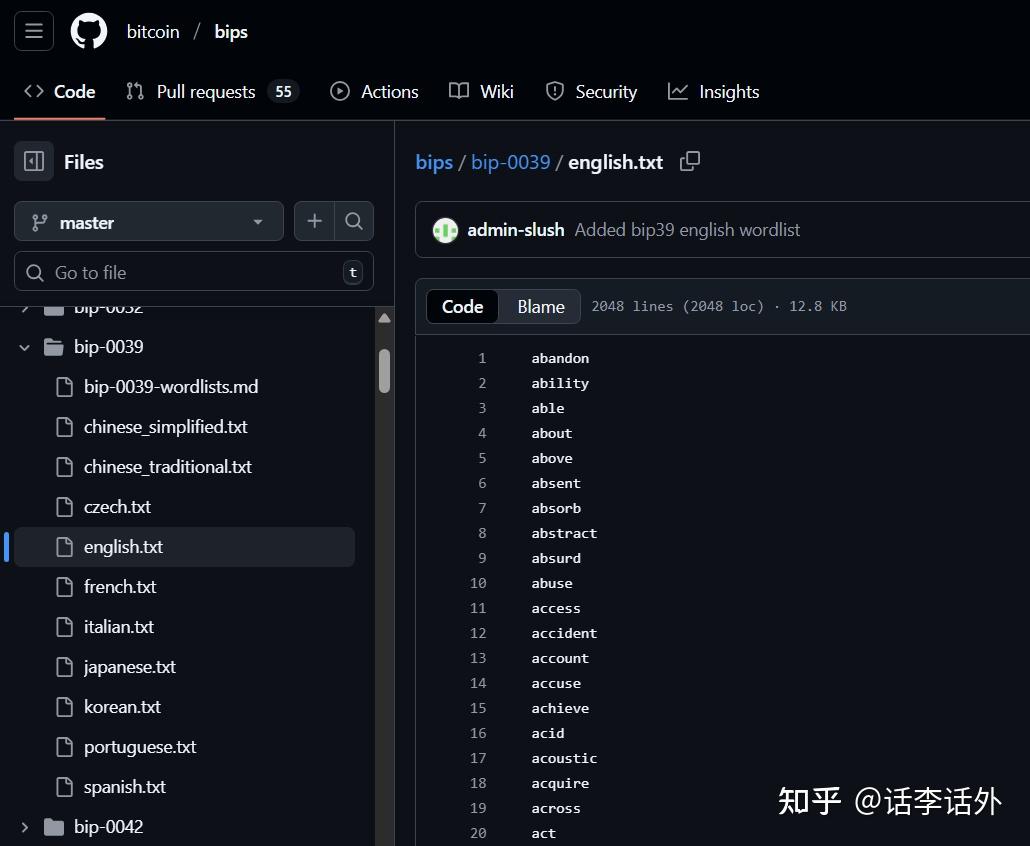Click the GitHub logo

(x=89, y=31)
